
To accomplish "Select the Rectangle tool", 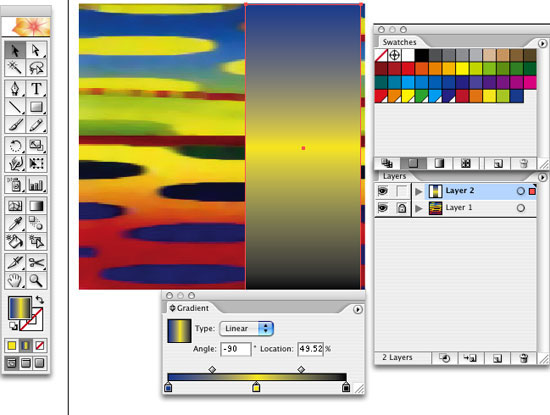I will tap(36, 107).
